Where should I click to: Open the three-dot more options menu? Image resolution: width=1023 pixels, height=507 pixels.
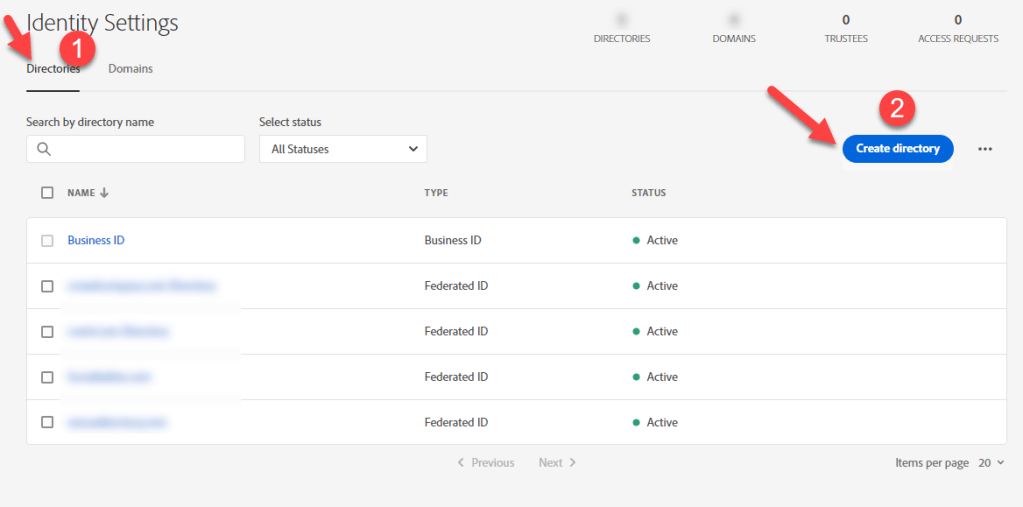coord(985,149)
